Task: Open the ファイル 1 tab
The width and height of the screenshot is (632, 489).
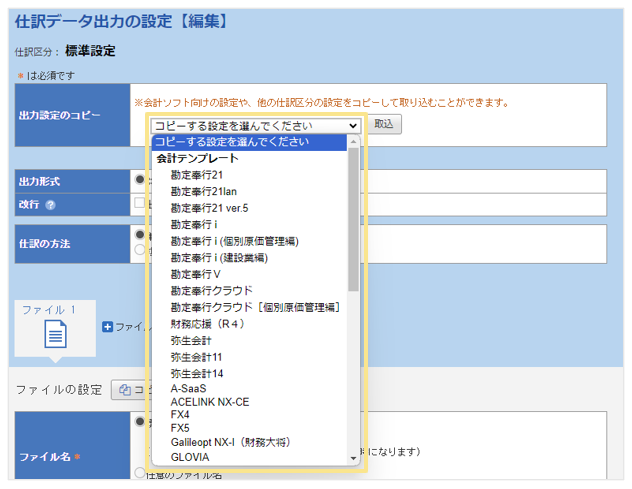Action: coord(55,328)
